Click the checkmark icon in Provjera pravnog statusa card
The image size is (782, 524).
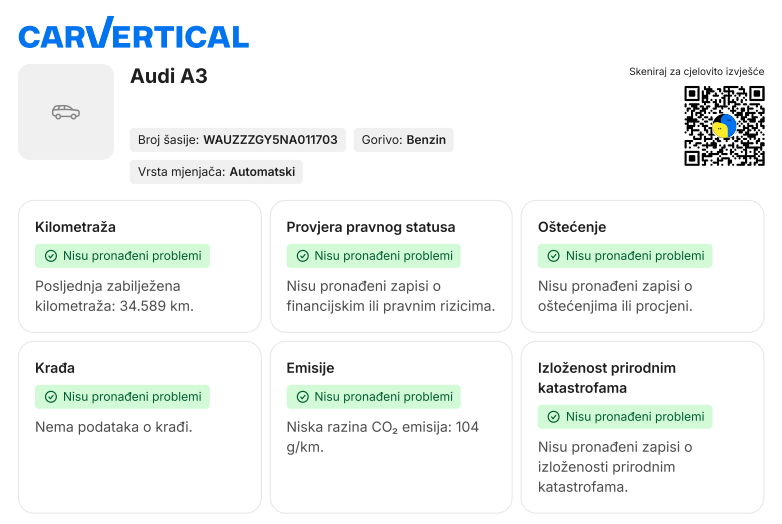coord(302,256)
